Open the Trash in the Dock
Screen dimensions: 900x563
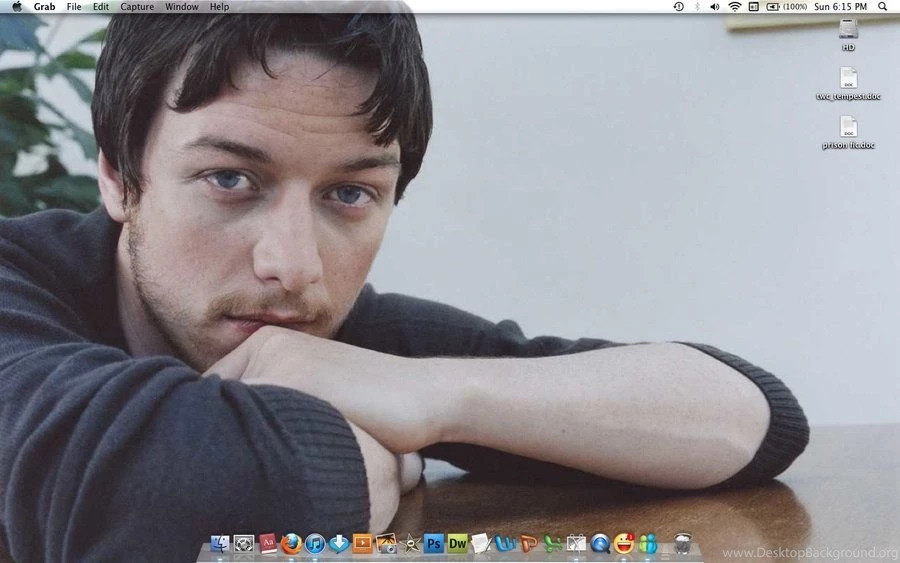(x=682, y=543)
